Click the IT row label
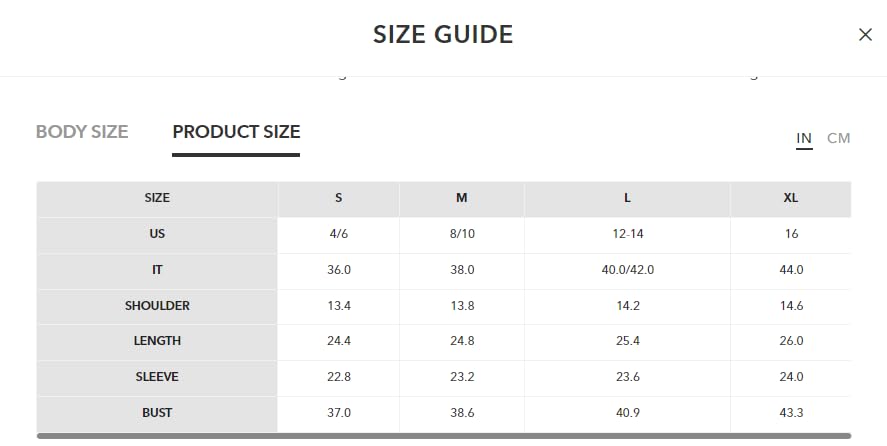 157,270
